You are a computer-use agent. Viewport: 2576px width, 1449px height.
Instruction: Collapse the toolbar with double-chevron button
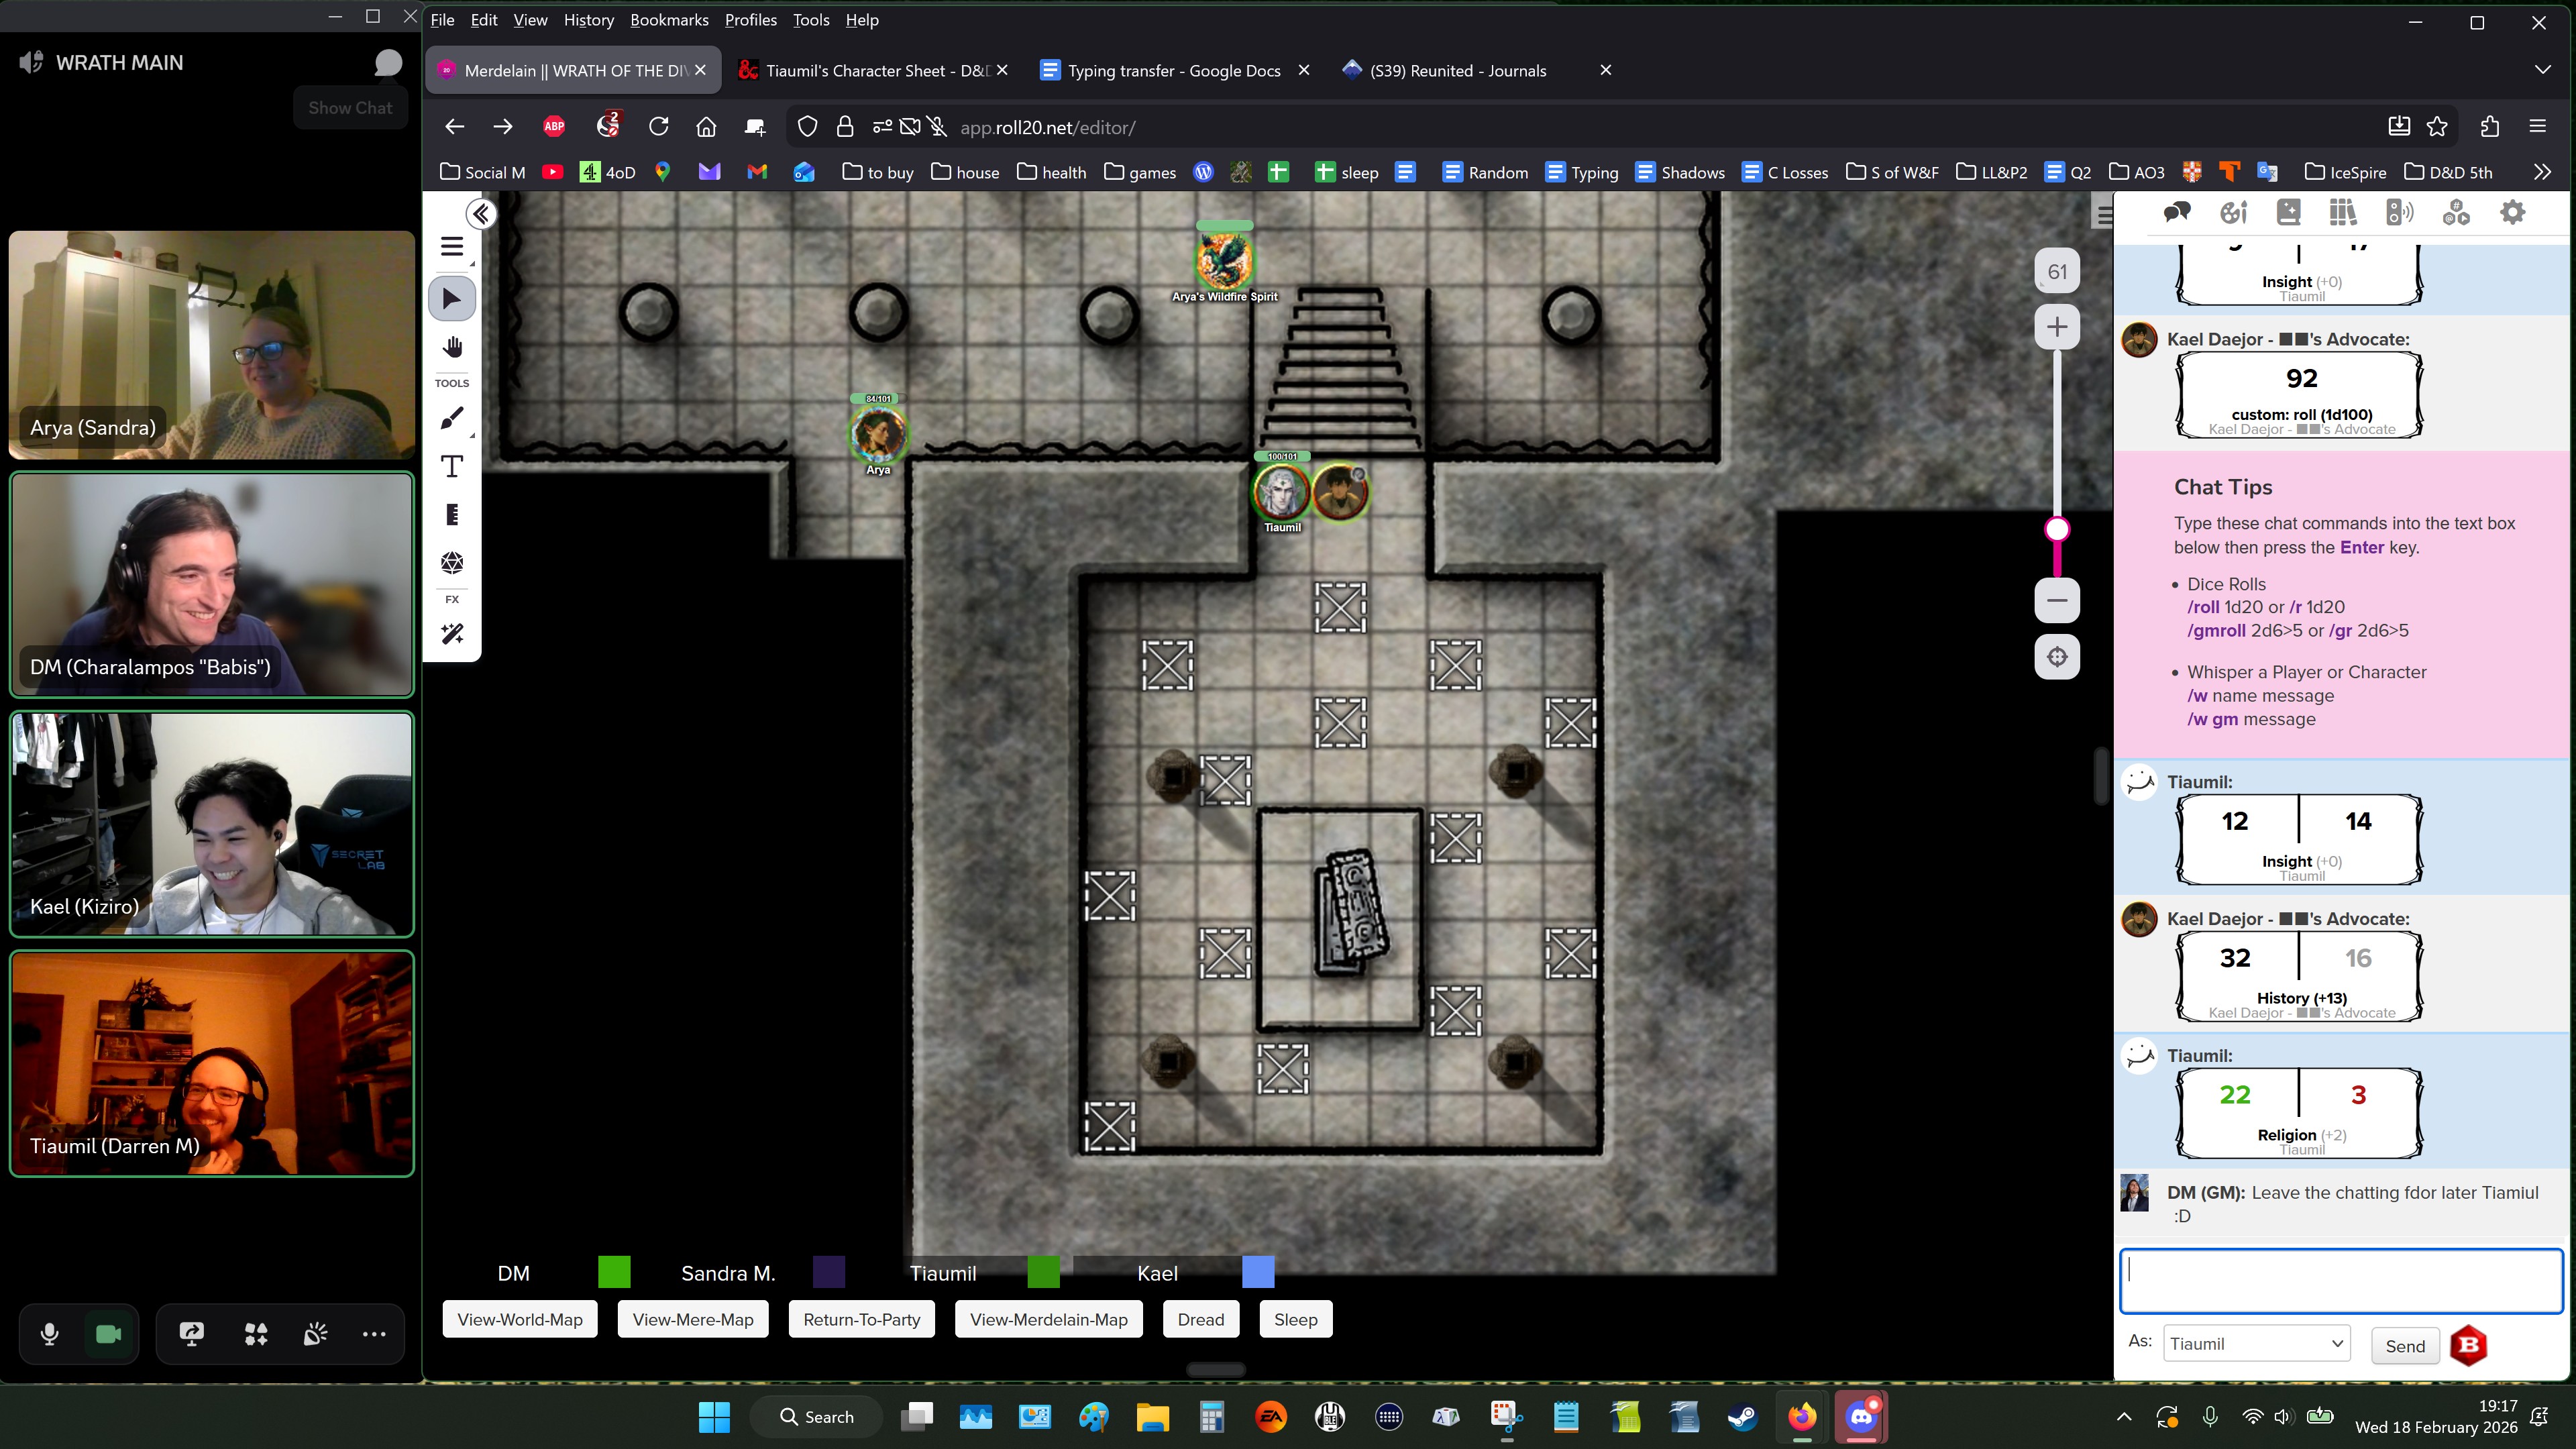(x=481, y=214)
